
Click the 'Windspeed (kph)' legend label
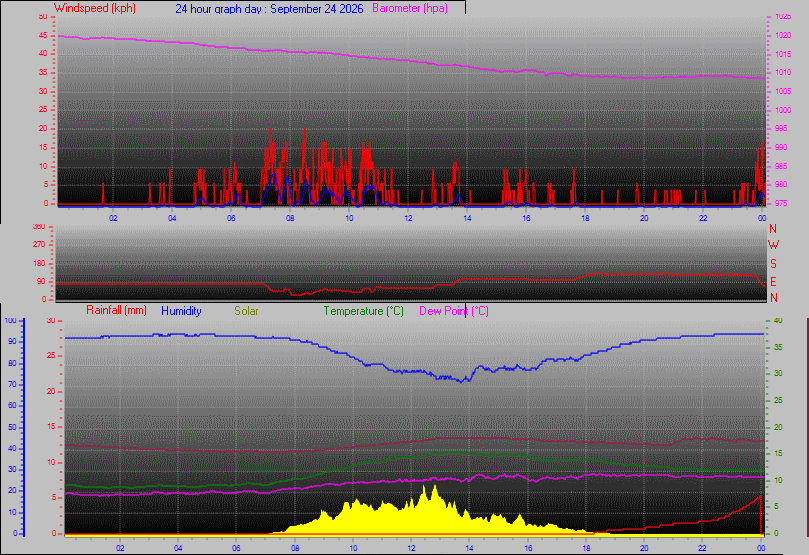[95, 8]
